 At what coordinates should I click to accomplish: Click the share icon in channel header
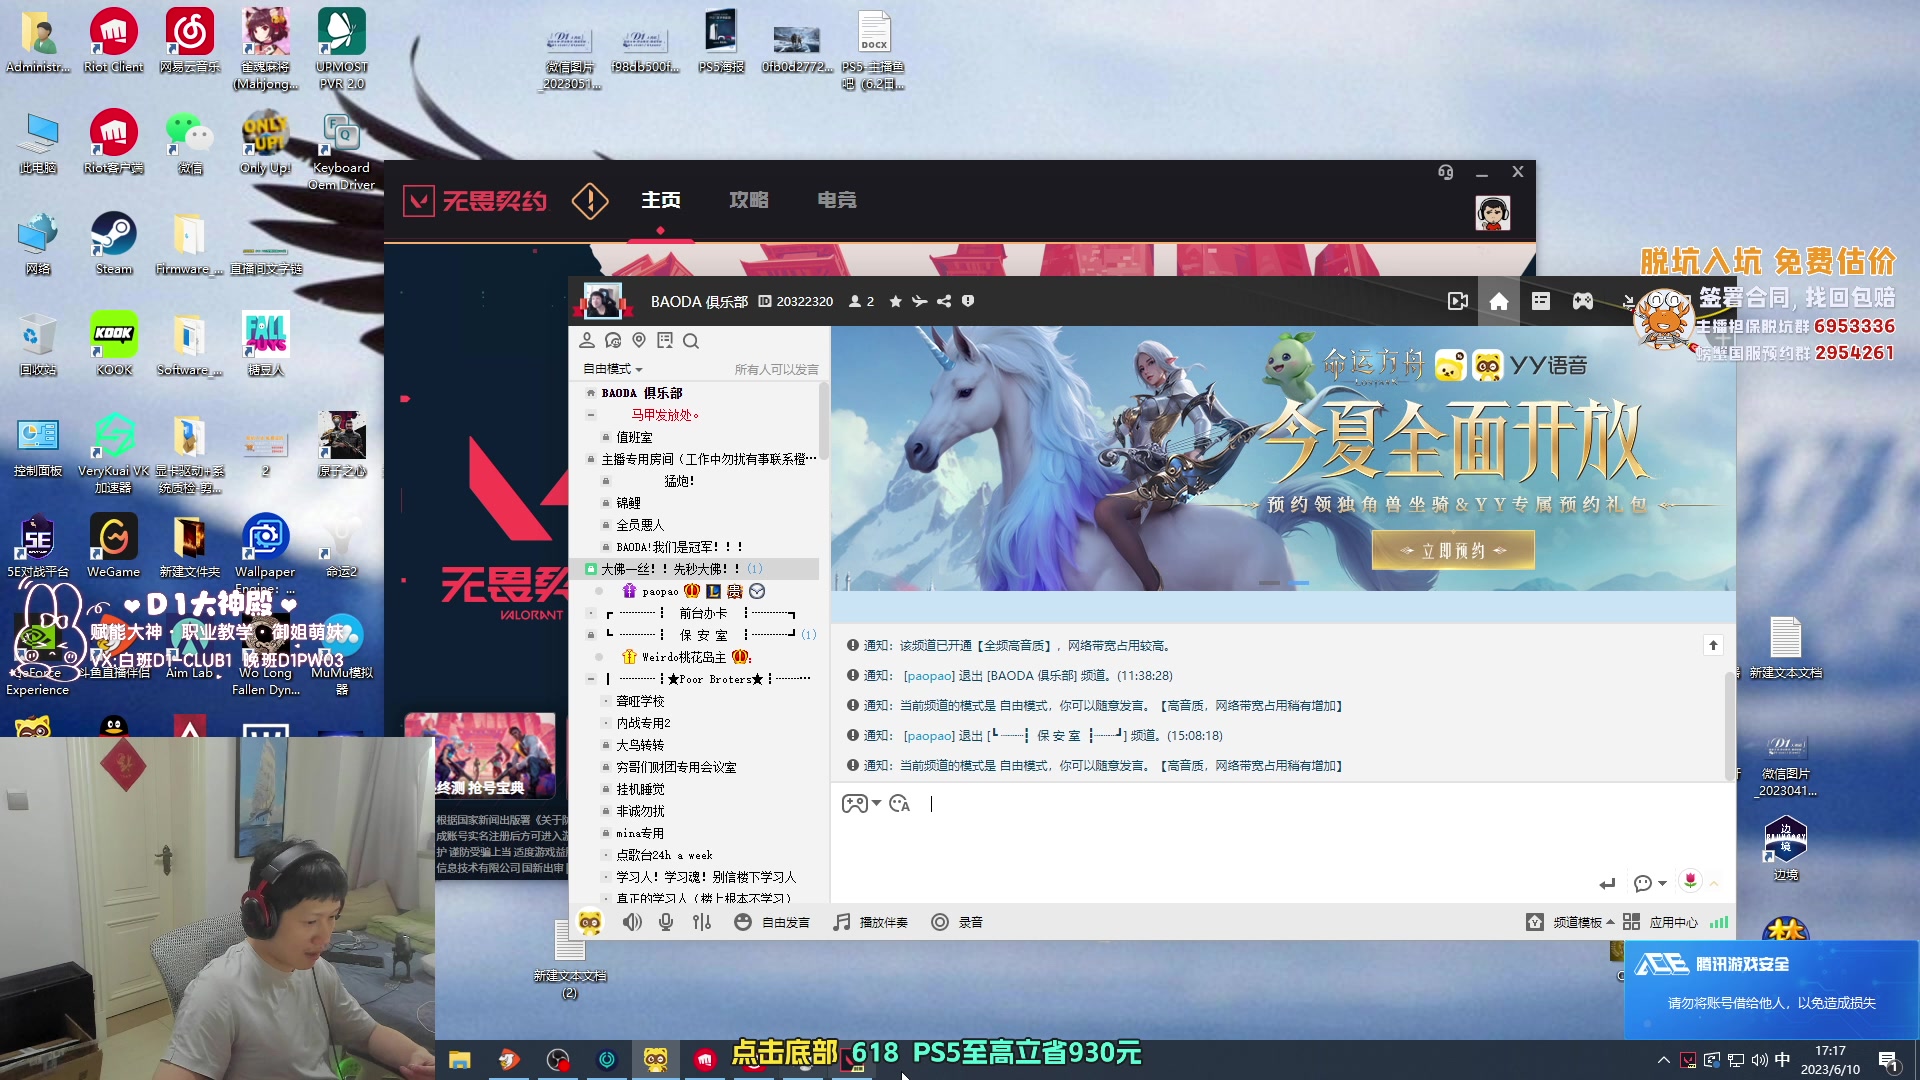944,301
